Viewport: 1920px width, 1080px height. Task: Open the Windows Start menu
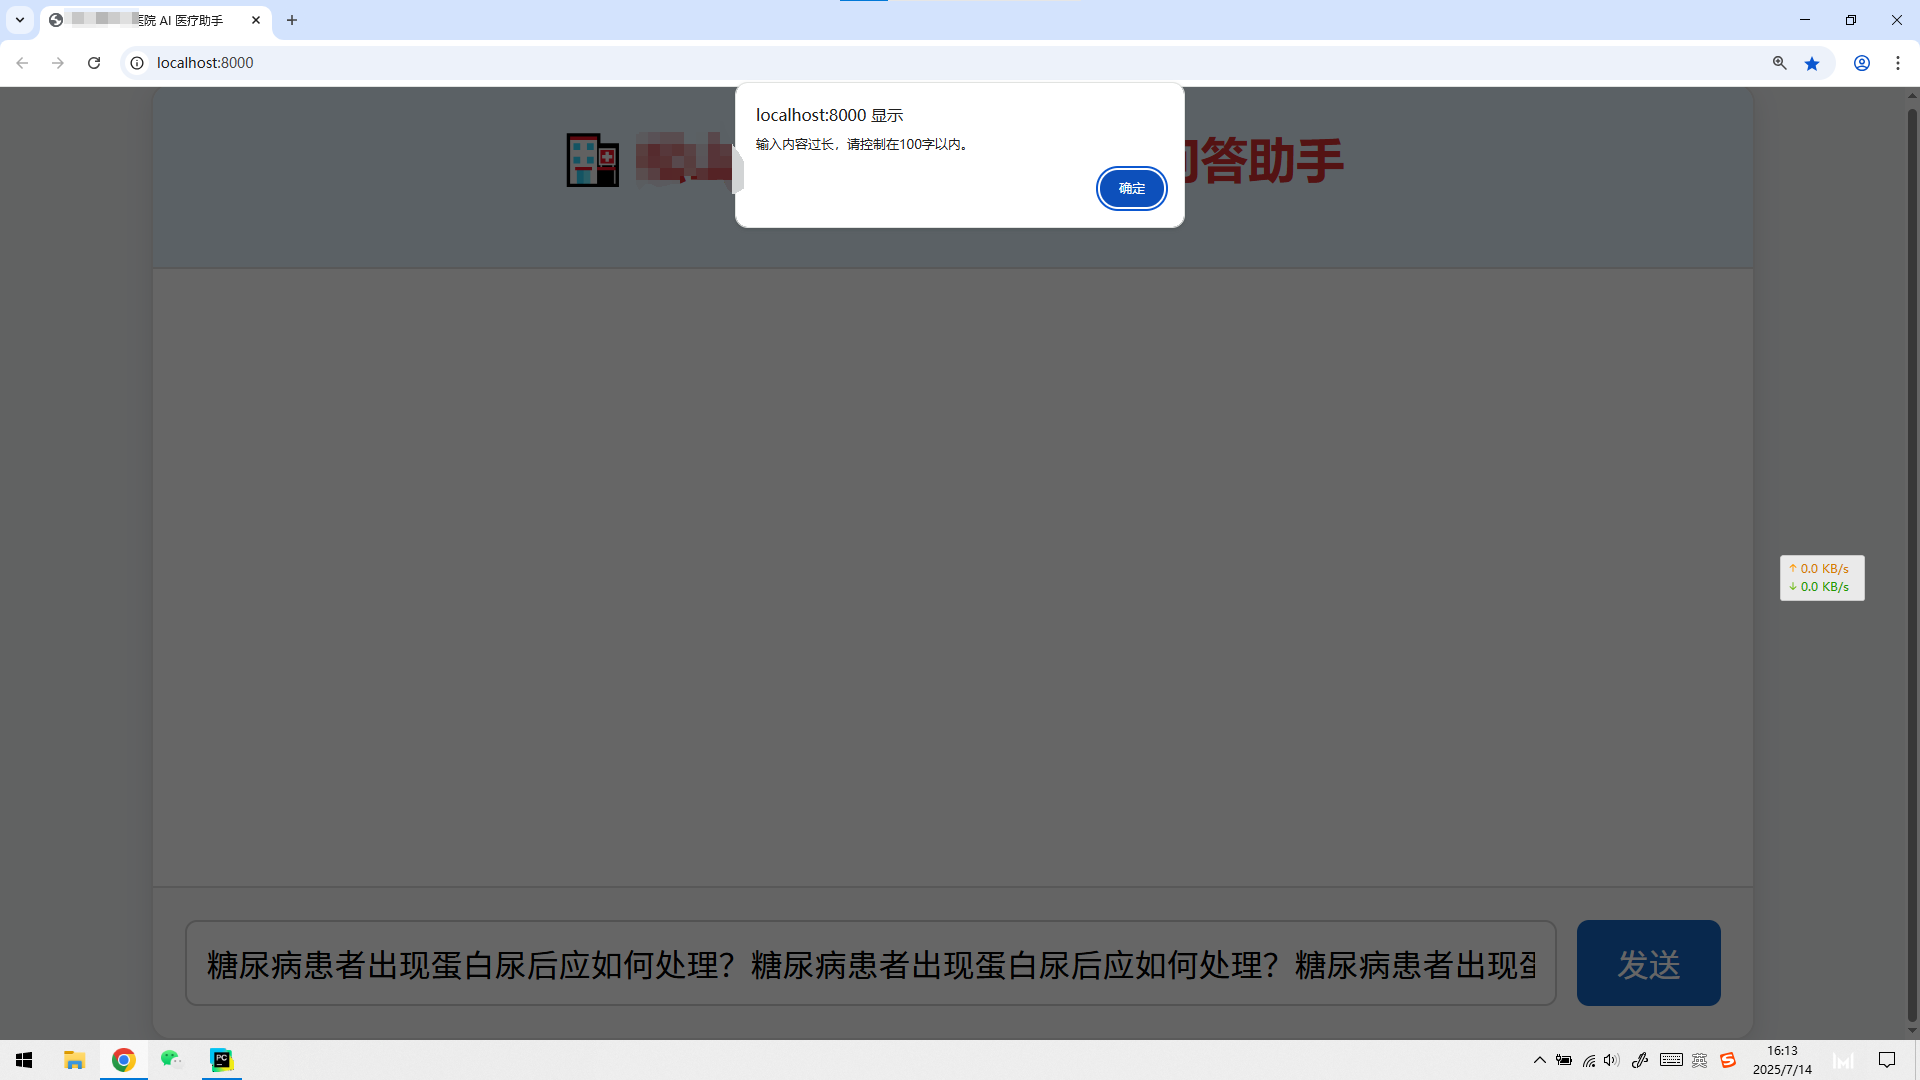point(24,1060)
